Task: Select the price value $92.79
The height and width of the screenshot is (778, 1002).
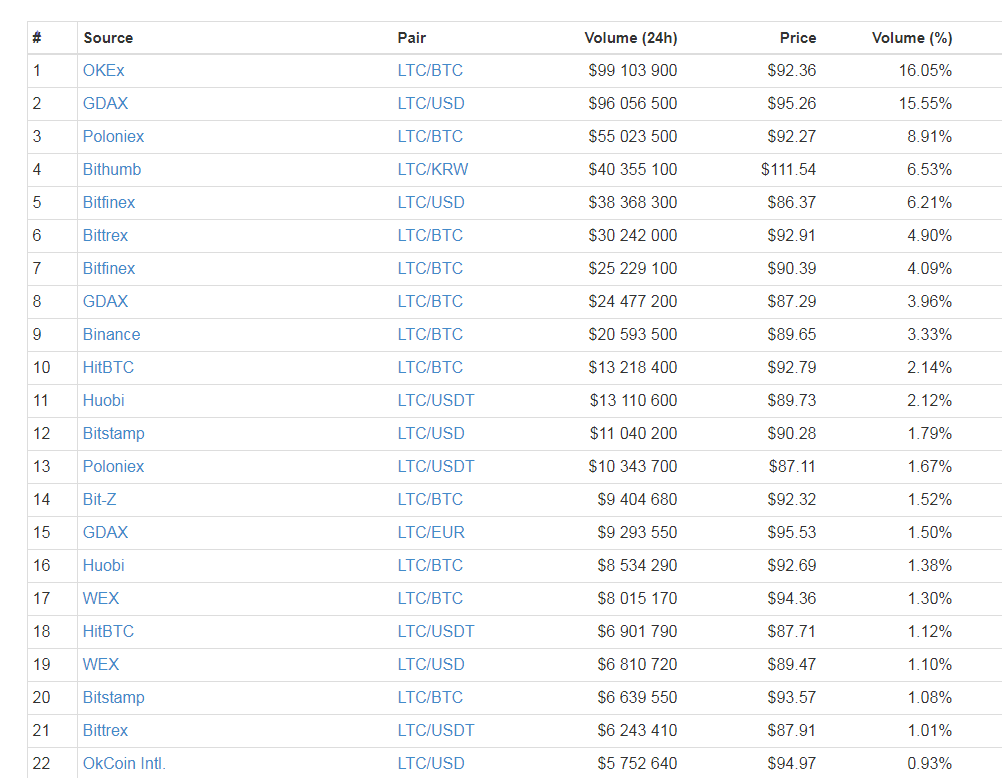Action: [792, 368]
